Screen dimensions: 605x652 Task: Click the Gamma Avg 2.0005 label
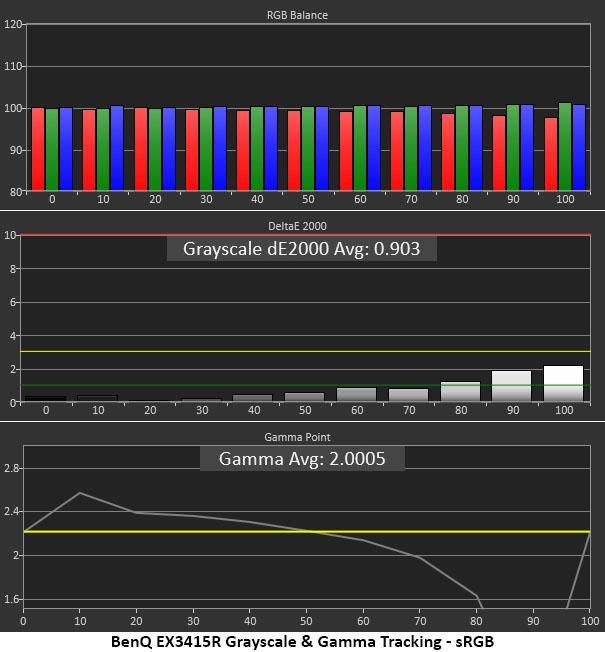[302, 459]
